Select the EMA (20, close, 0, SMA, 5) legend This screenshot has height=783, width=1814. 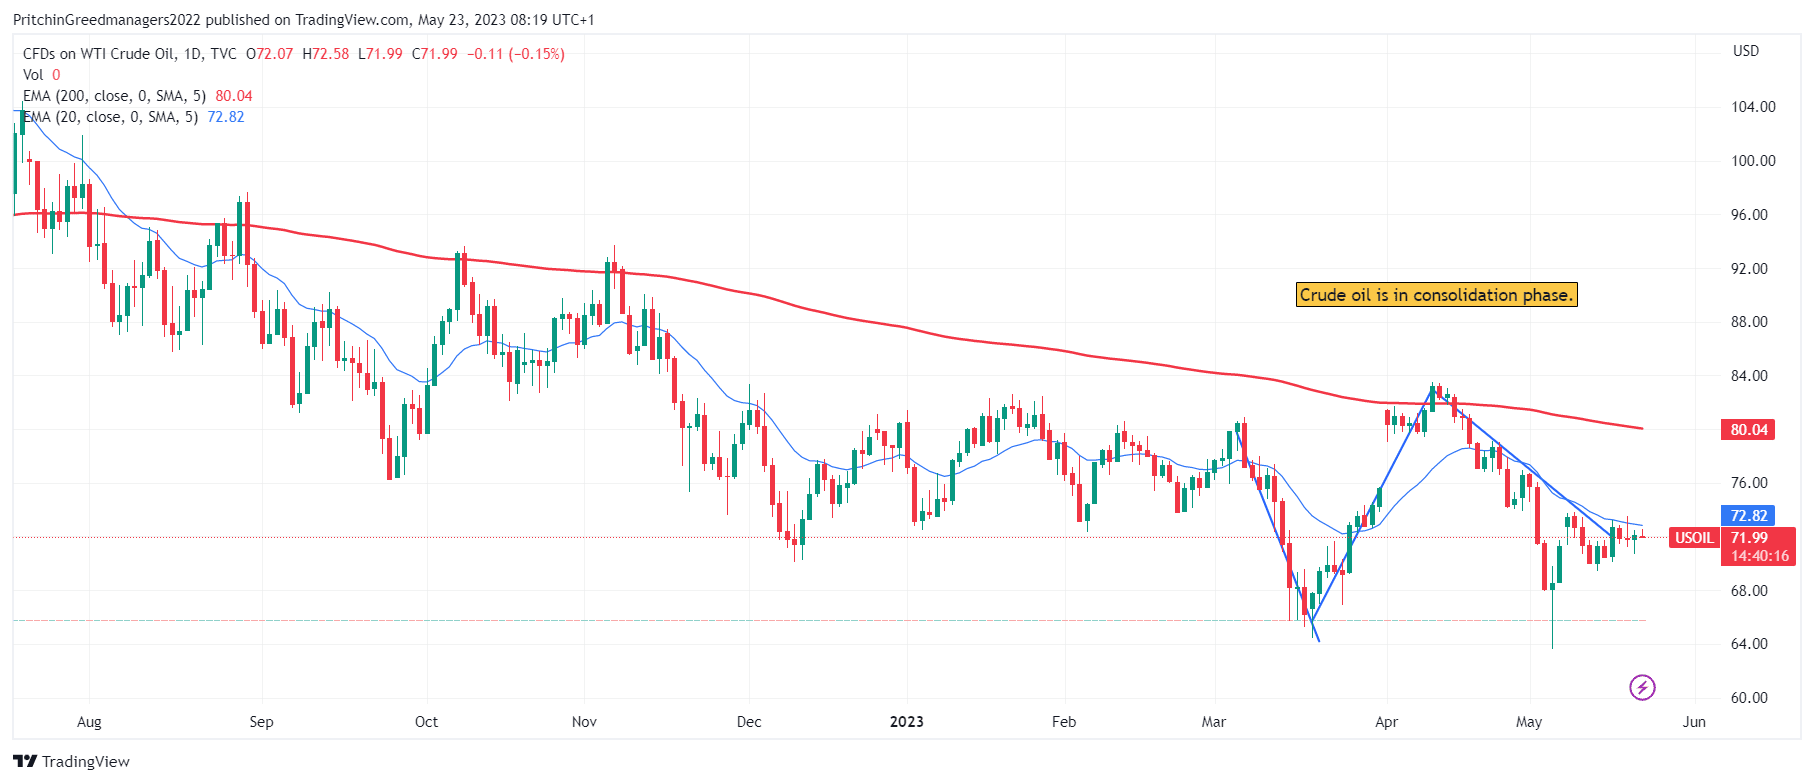click(x=110, y=117)
